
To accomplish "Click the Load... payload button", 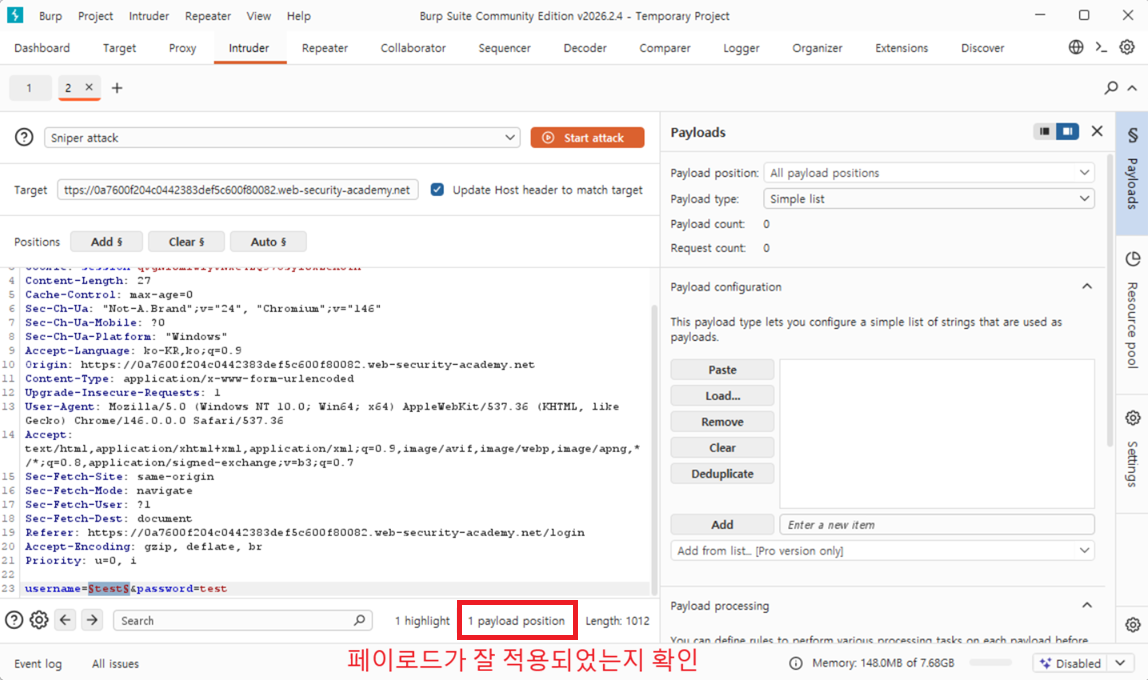I will tap(722, 395).
